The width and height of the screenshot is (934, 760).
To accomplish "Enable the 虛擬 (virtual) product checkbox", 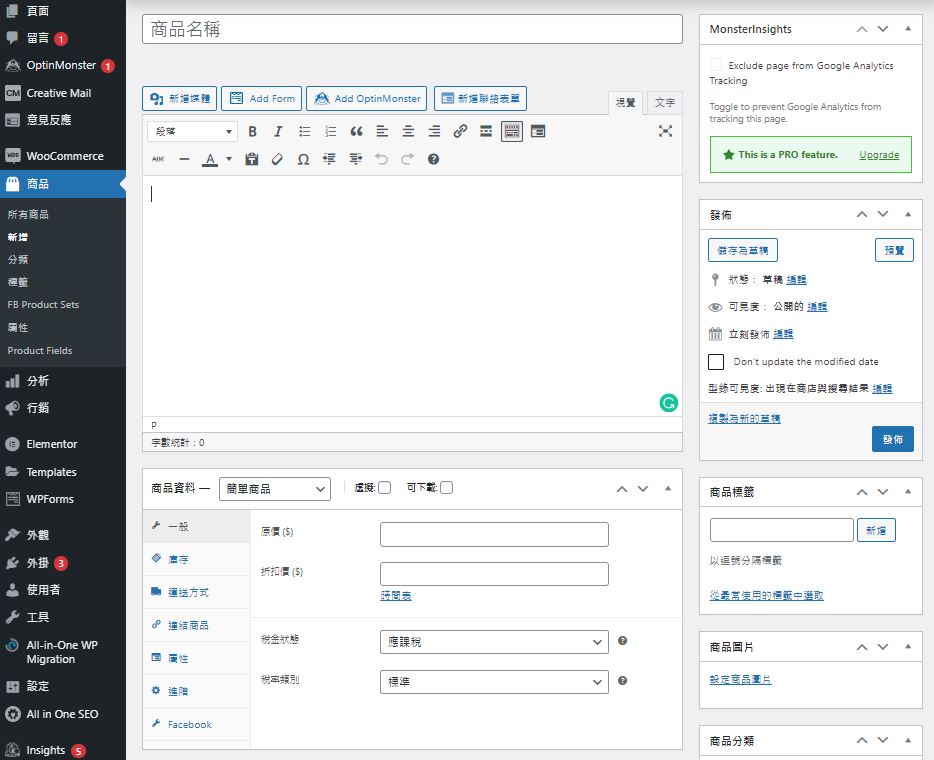I will click(384, 488).
